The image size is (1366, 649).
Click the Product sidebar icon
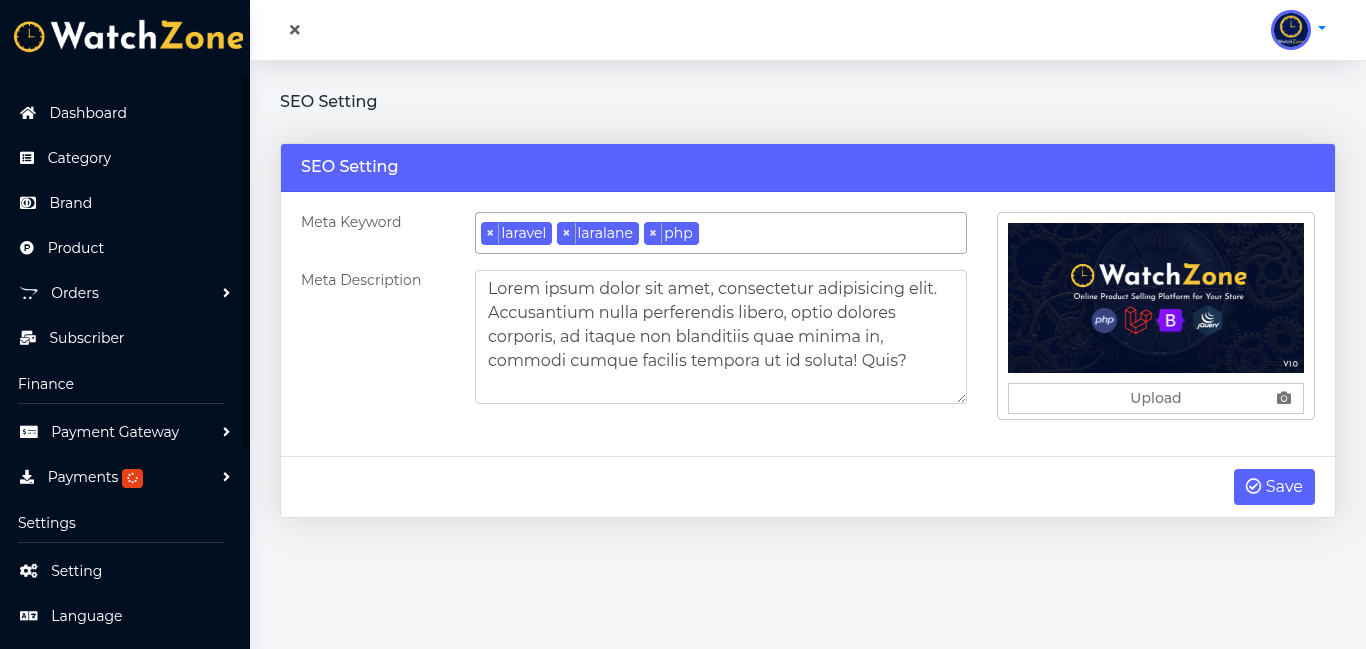coord(27,248)
